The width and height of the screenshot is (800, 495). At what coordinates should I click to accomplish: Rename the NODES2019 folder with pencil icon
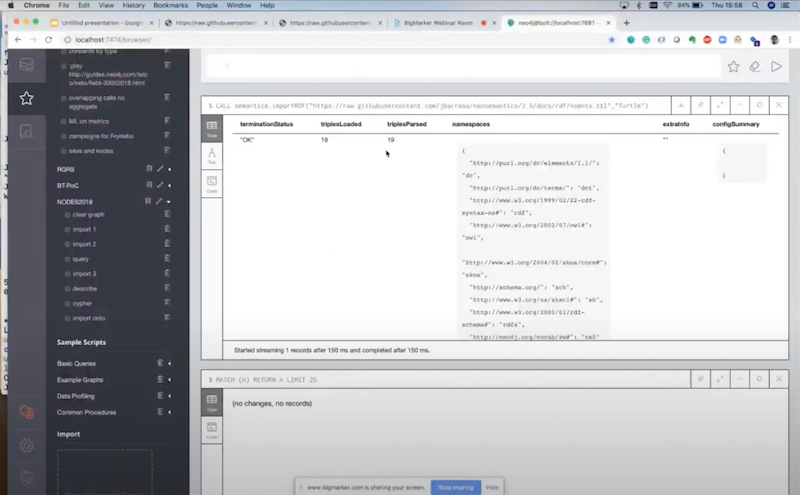159,202
